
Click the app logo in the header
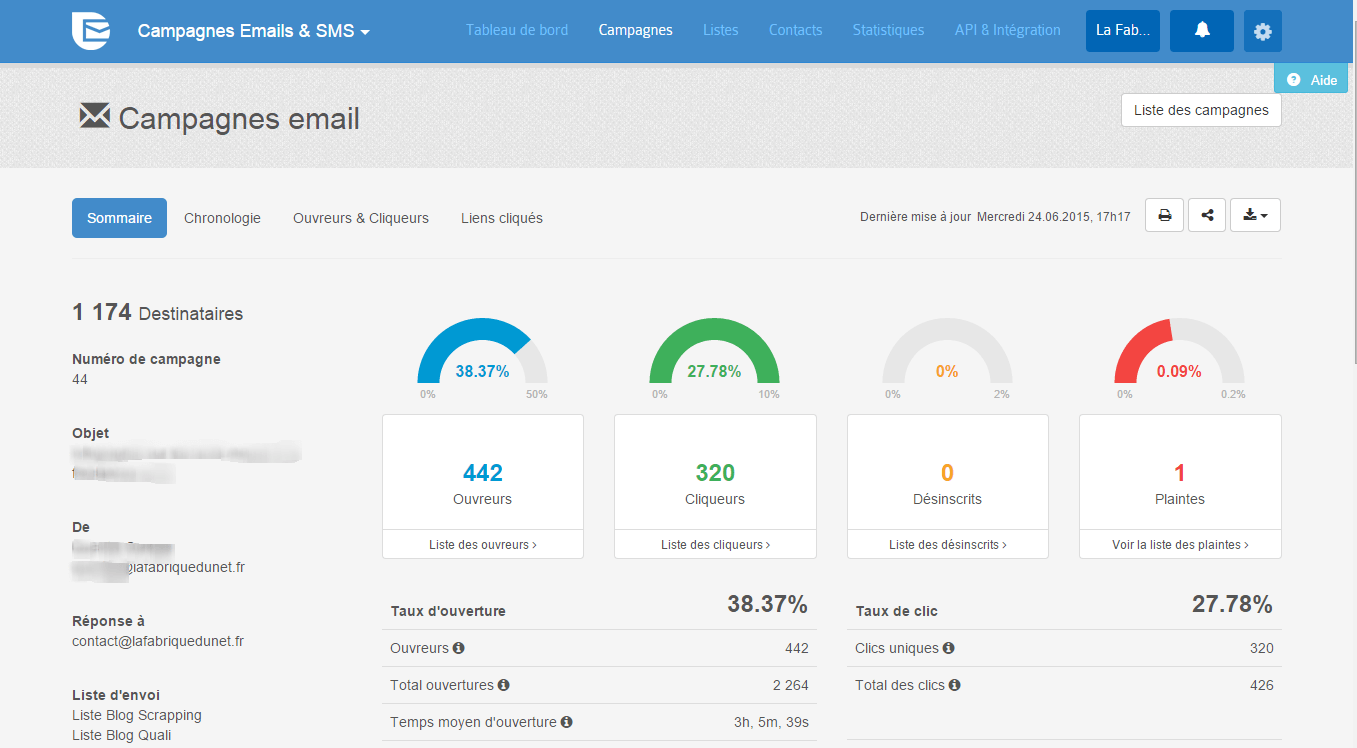[91, 31]
